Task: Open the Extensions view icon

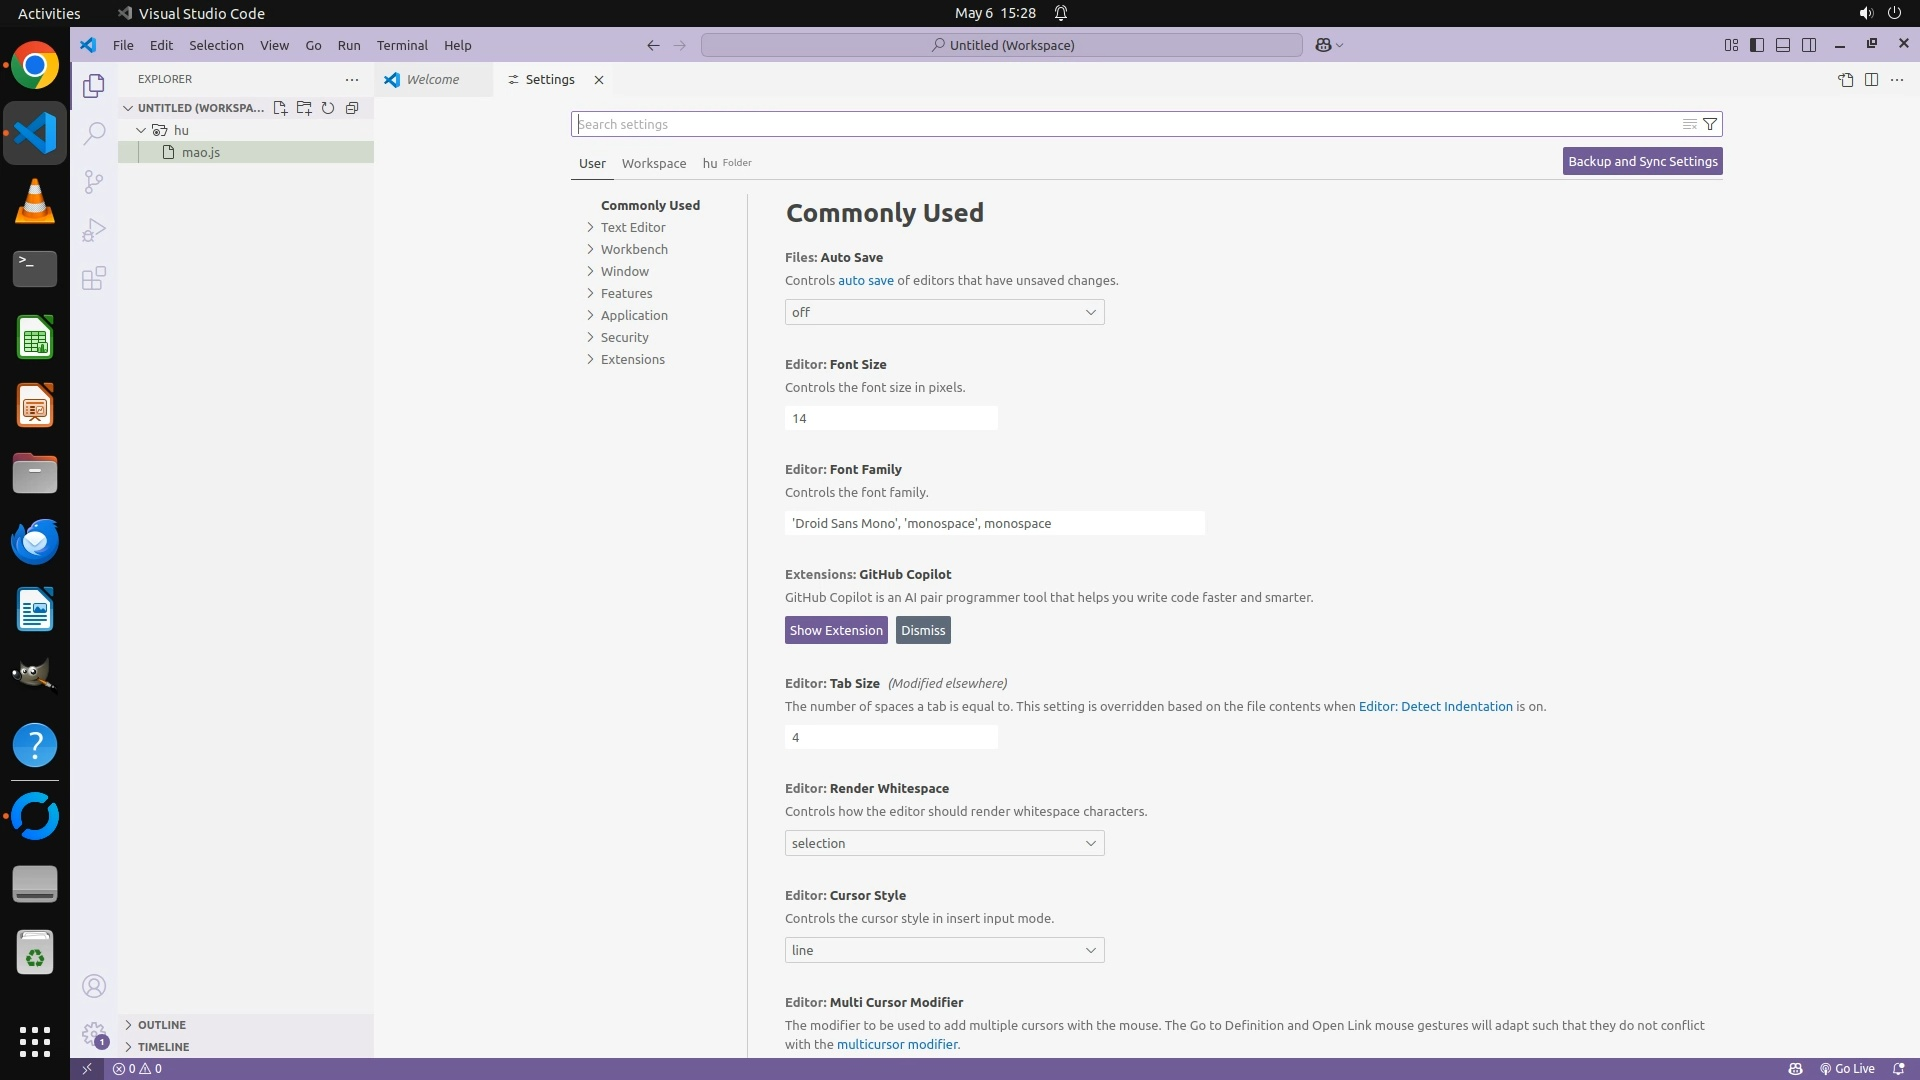Action: click(x=93, y=278)
